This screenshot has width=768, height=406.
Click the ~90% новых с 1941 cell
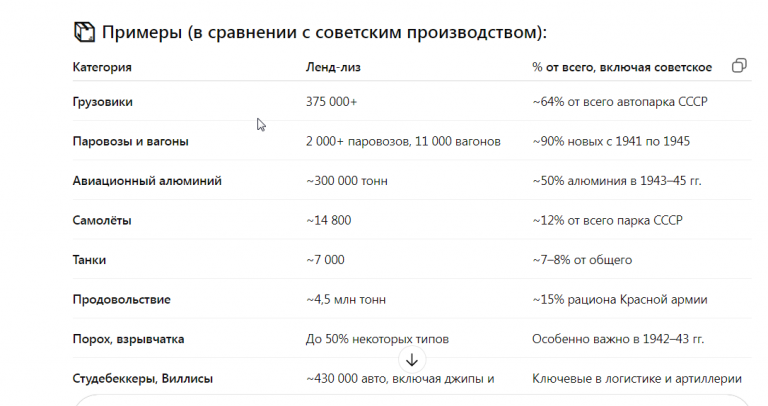(611, 142)
